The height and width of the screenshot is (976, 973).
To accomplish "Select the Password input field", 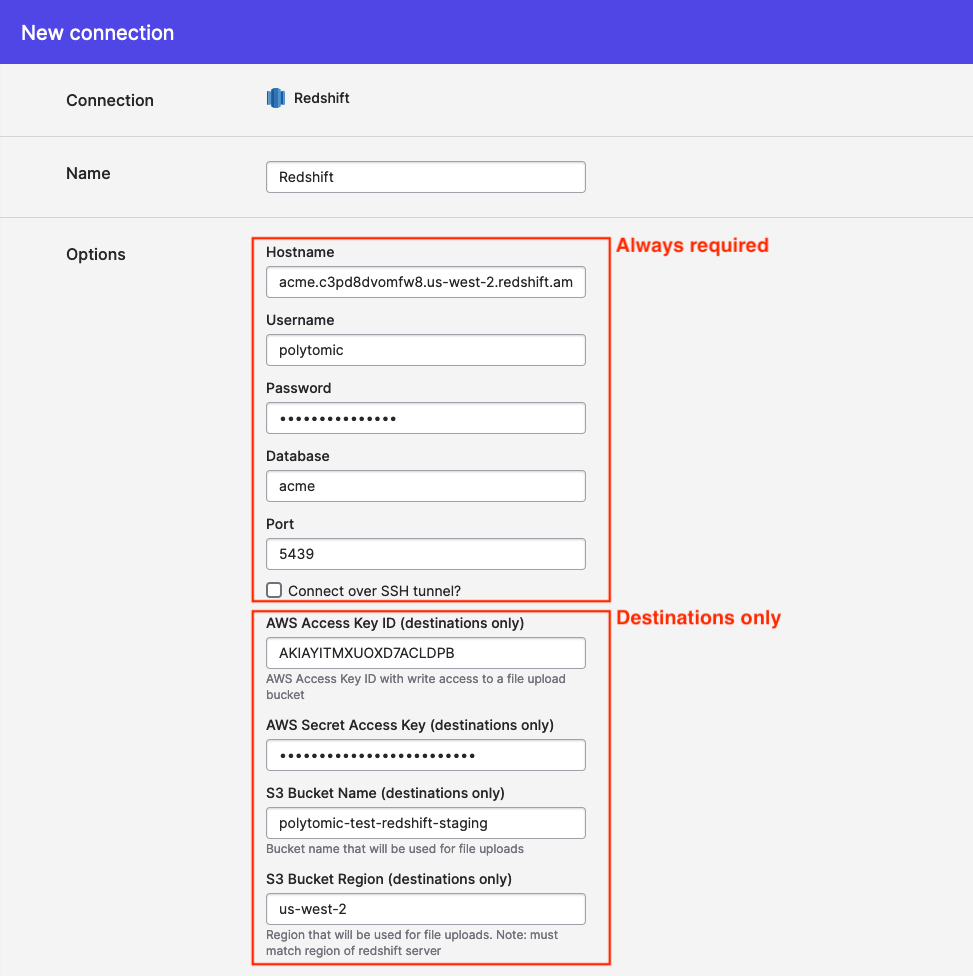I will point(426,418).
